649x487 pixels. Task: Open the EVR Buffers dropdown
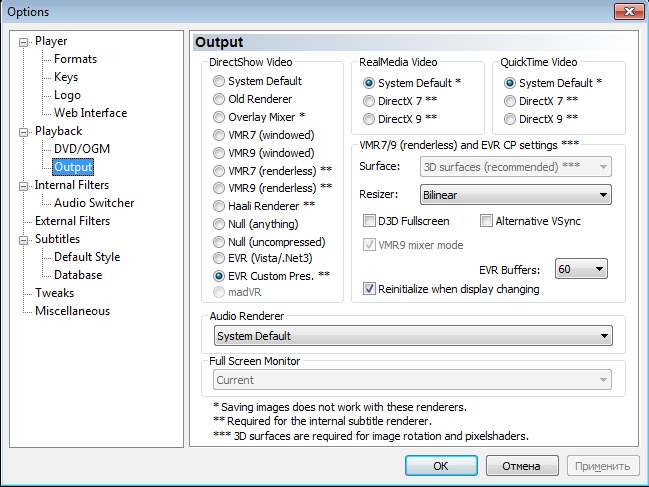tap(582, 269)
